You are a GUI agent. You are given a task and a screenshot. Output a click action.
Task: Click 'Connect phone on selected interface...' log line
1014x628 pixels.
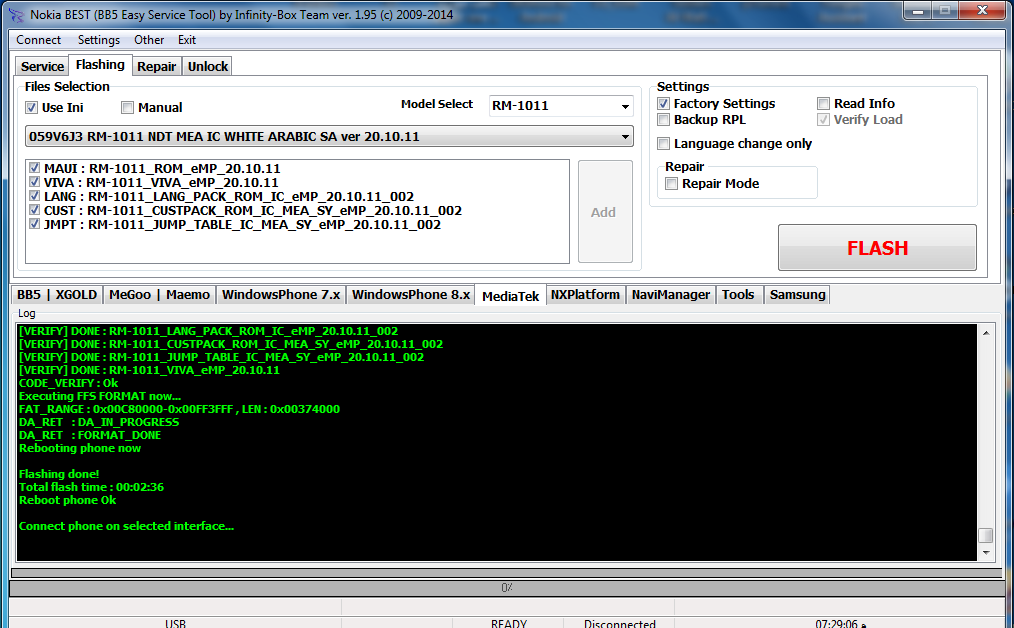[126, 526]
